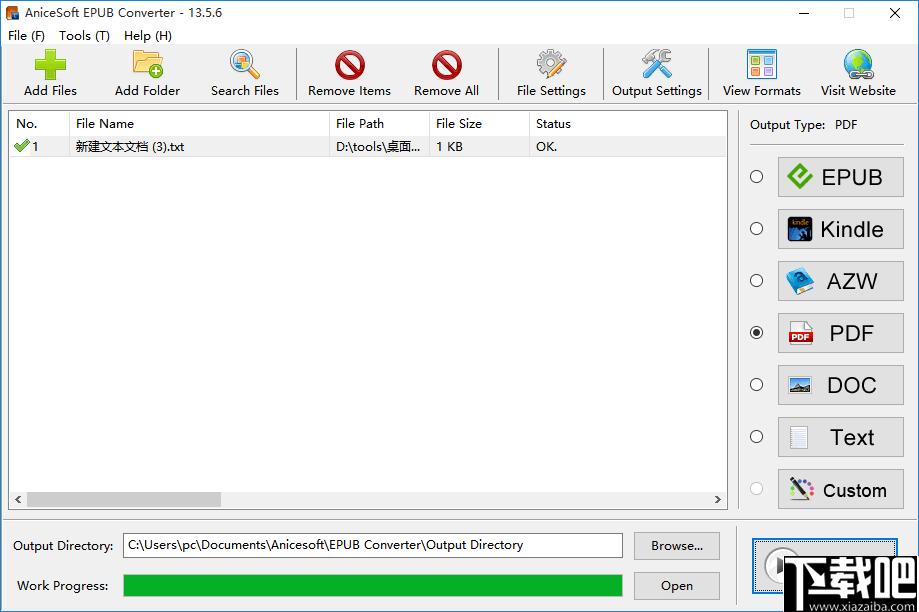Viewport: 919px width, 612px height.
Task: Select the Text output format button
Action: click(840, 437)
